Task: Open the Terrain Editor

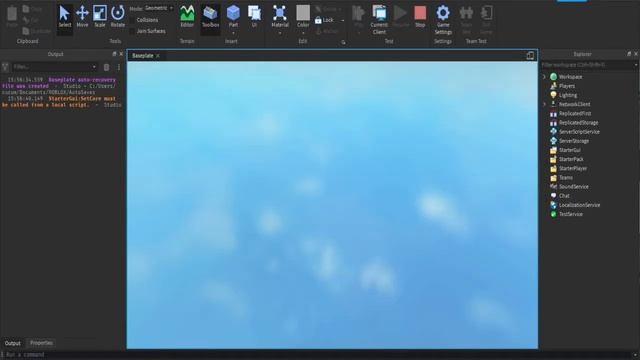Action: coord(187,17)
